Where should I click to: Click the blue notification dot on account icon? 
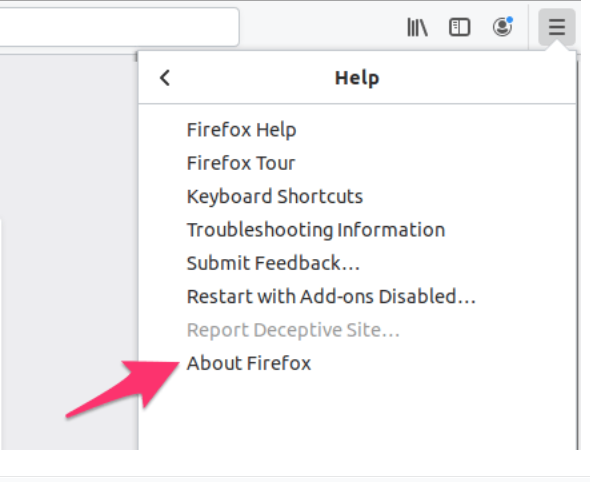(x=509, y=20)
